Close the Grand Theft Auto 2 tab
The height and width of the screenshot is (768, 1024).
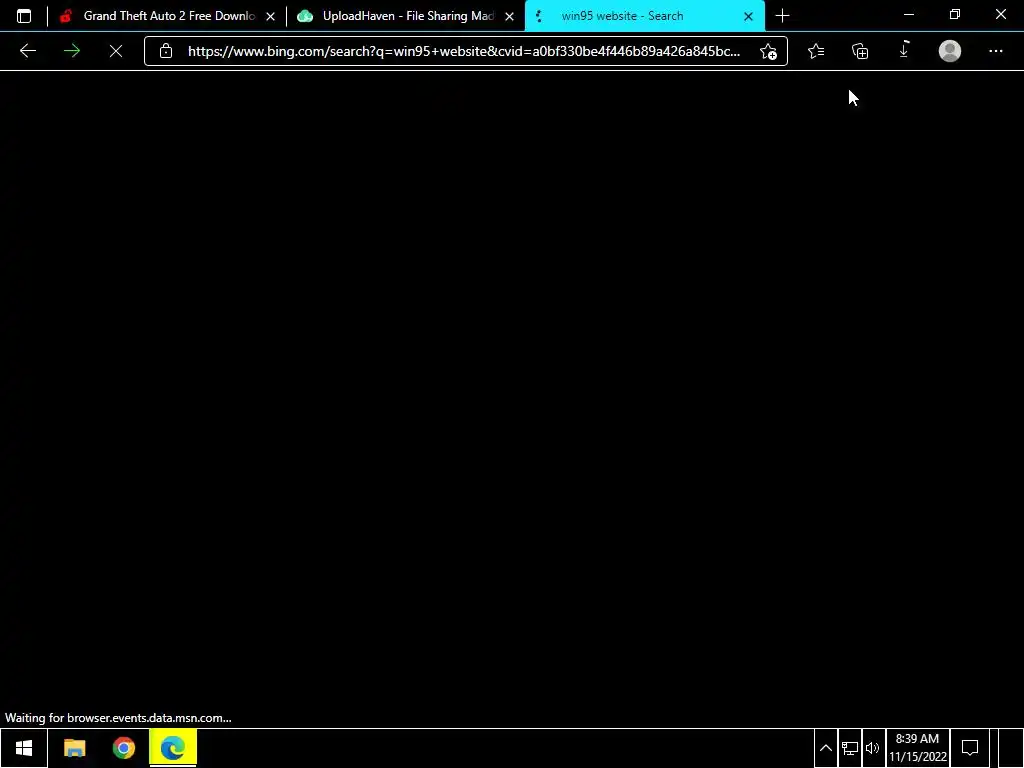(x=270, y=16)
